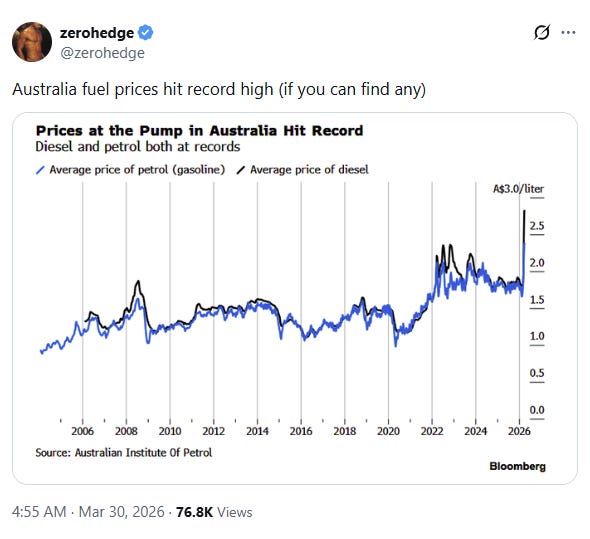Click the A$3.0/liter axis label

[519, 189]
